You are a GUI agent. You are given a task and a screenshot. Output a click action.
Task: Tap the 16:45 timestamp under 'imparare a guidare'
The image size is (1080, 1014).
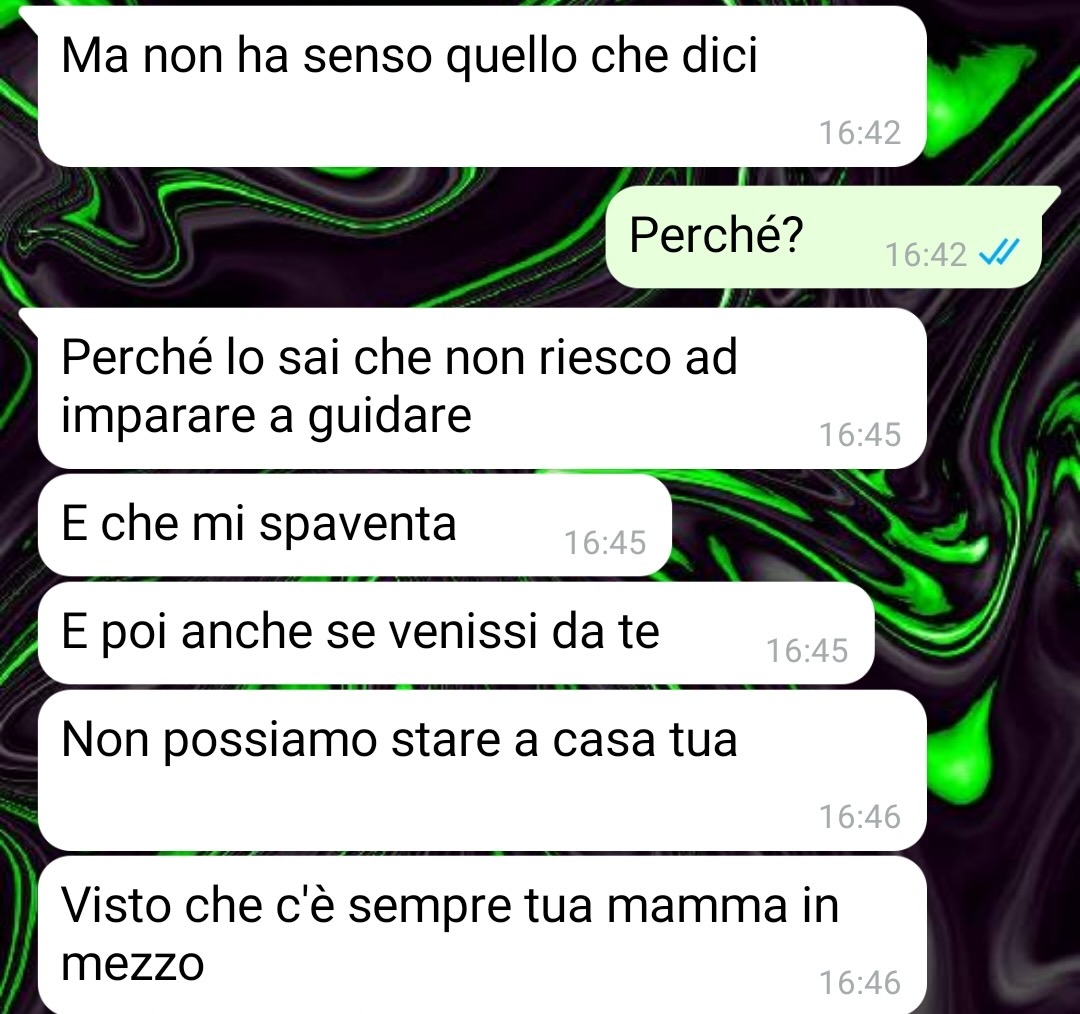coord(860,435)
